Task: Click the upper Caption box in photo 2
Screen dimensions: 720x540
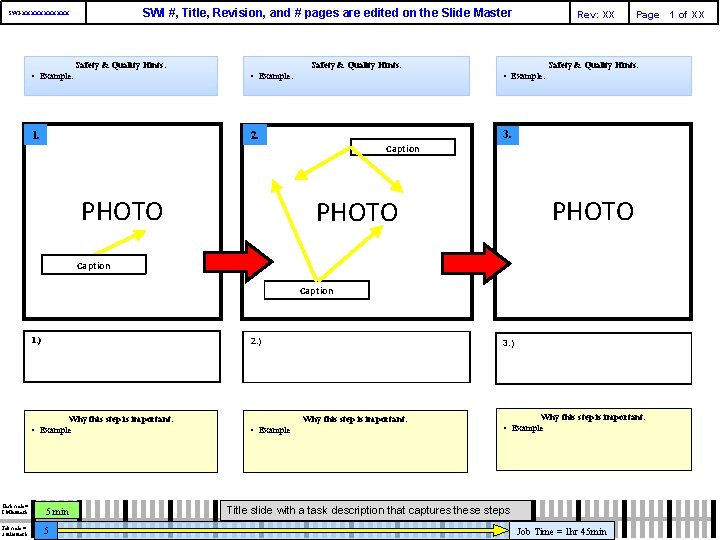Action: 403,147
